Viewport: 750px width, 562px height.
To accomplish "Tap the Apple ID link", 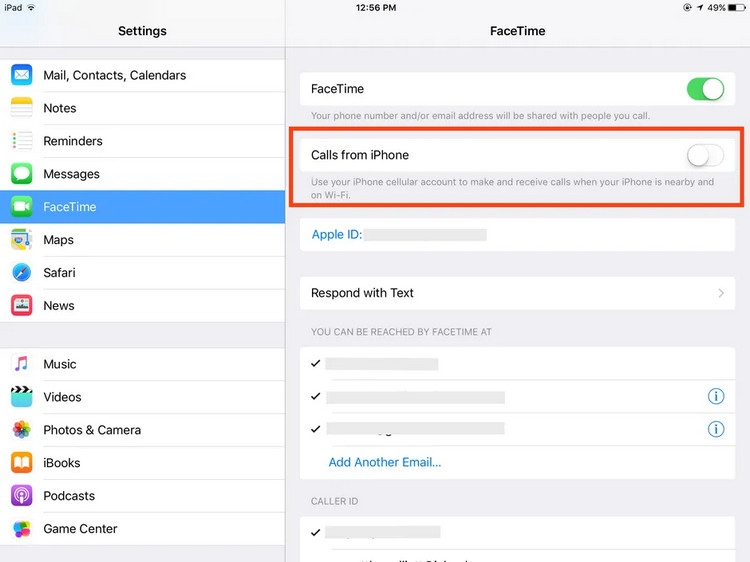I will pos(336,235).
